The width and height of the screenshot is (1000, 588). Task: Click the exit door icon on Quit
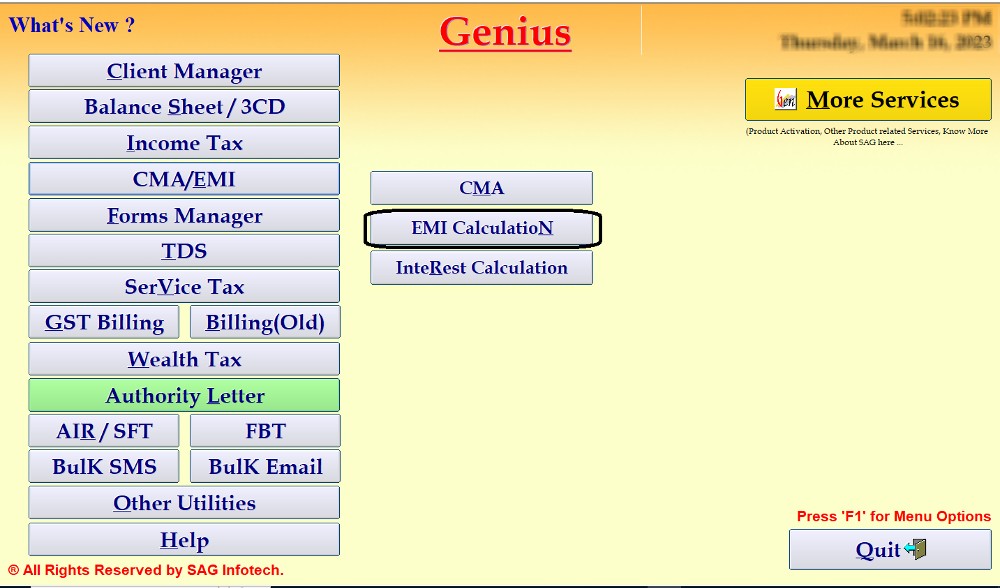[x=915, y=549]
